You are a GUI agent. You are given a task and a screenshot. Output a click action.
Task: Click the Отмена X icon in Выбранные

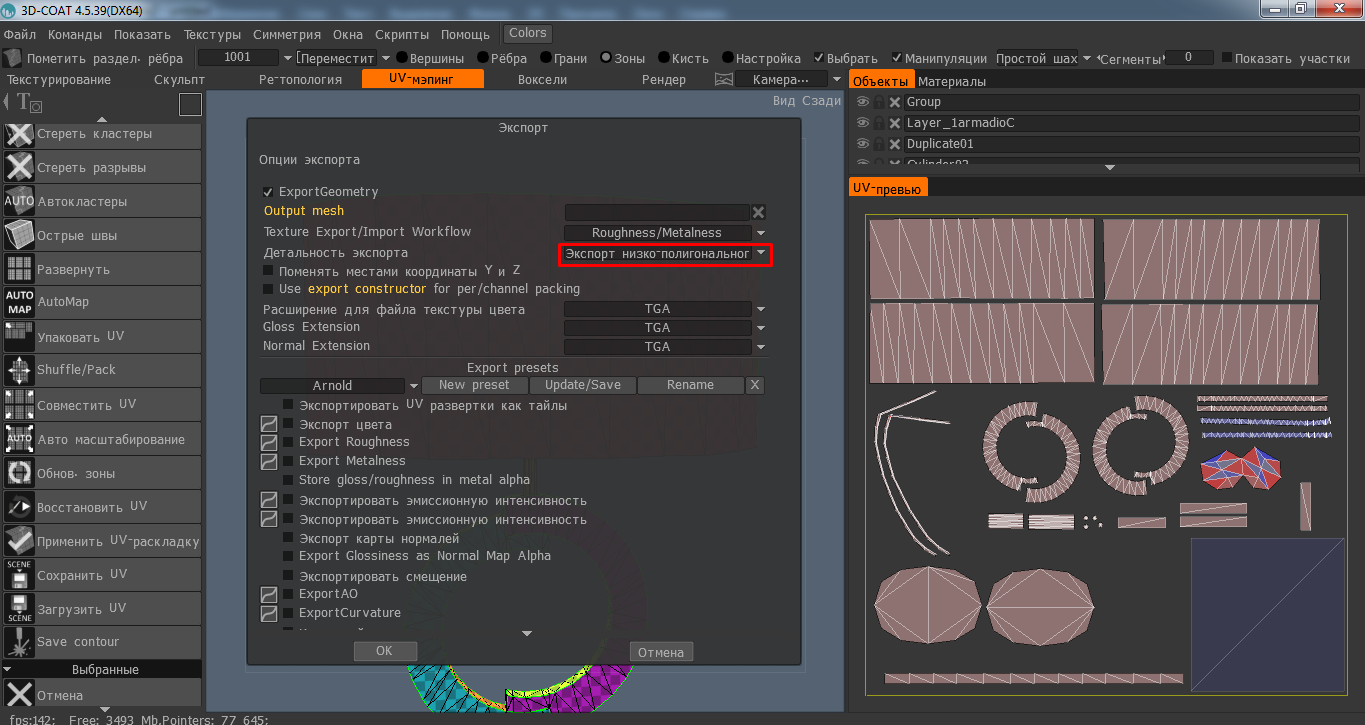(x=19, y=695)
